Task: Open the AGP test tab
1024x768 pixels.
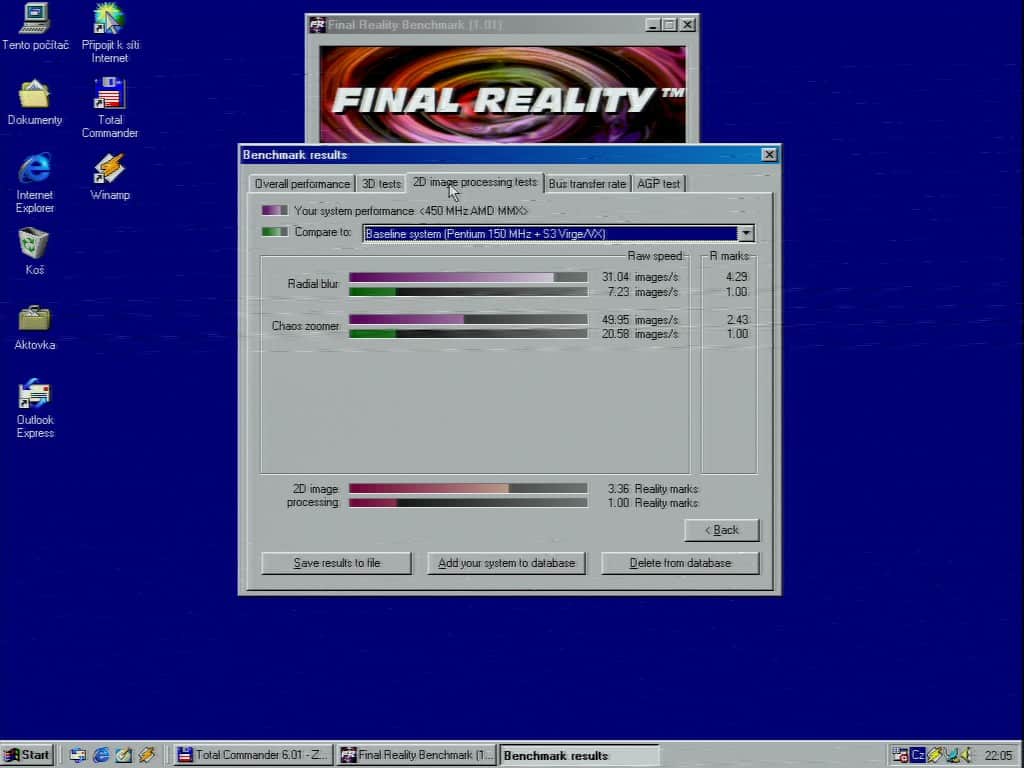Action: 658,184
